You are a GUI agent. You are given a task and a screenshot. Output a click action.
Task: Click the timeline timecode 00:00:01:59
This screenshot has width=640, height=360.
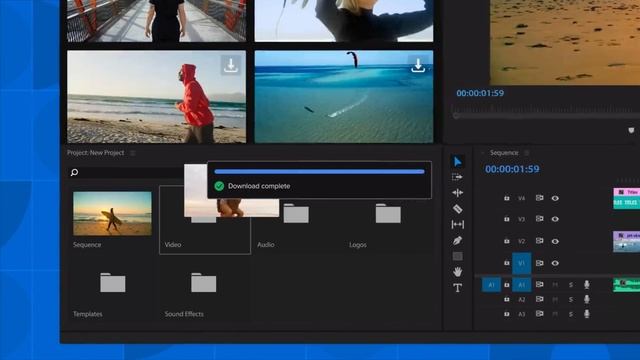(x=512, y=169)
